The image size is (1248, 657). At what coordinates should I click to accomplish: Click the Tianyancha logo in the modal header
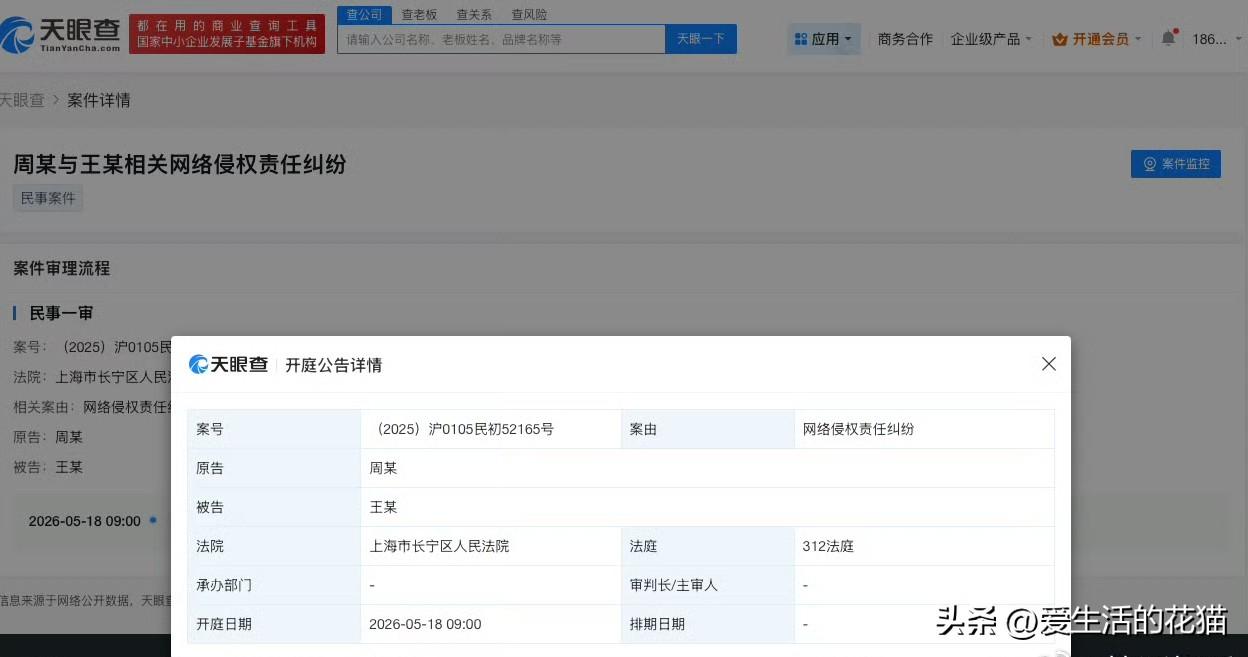(x=228, y=364)
